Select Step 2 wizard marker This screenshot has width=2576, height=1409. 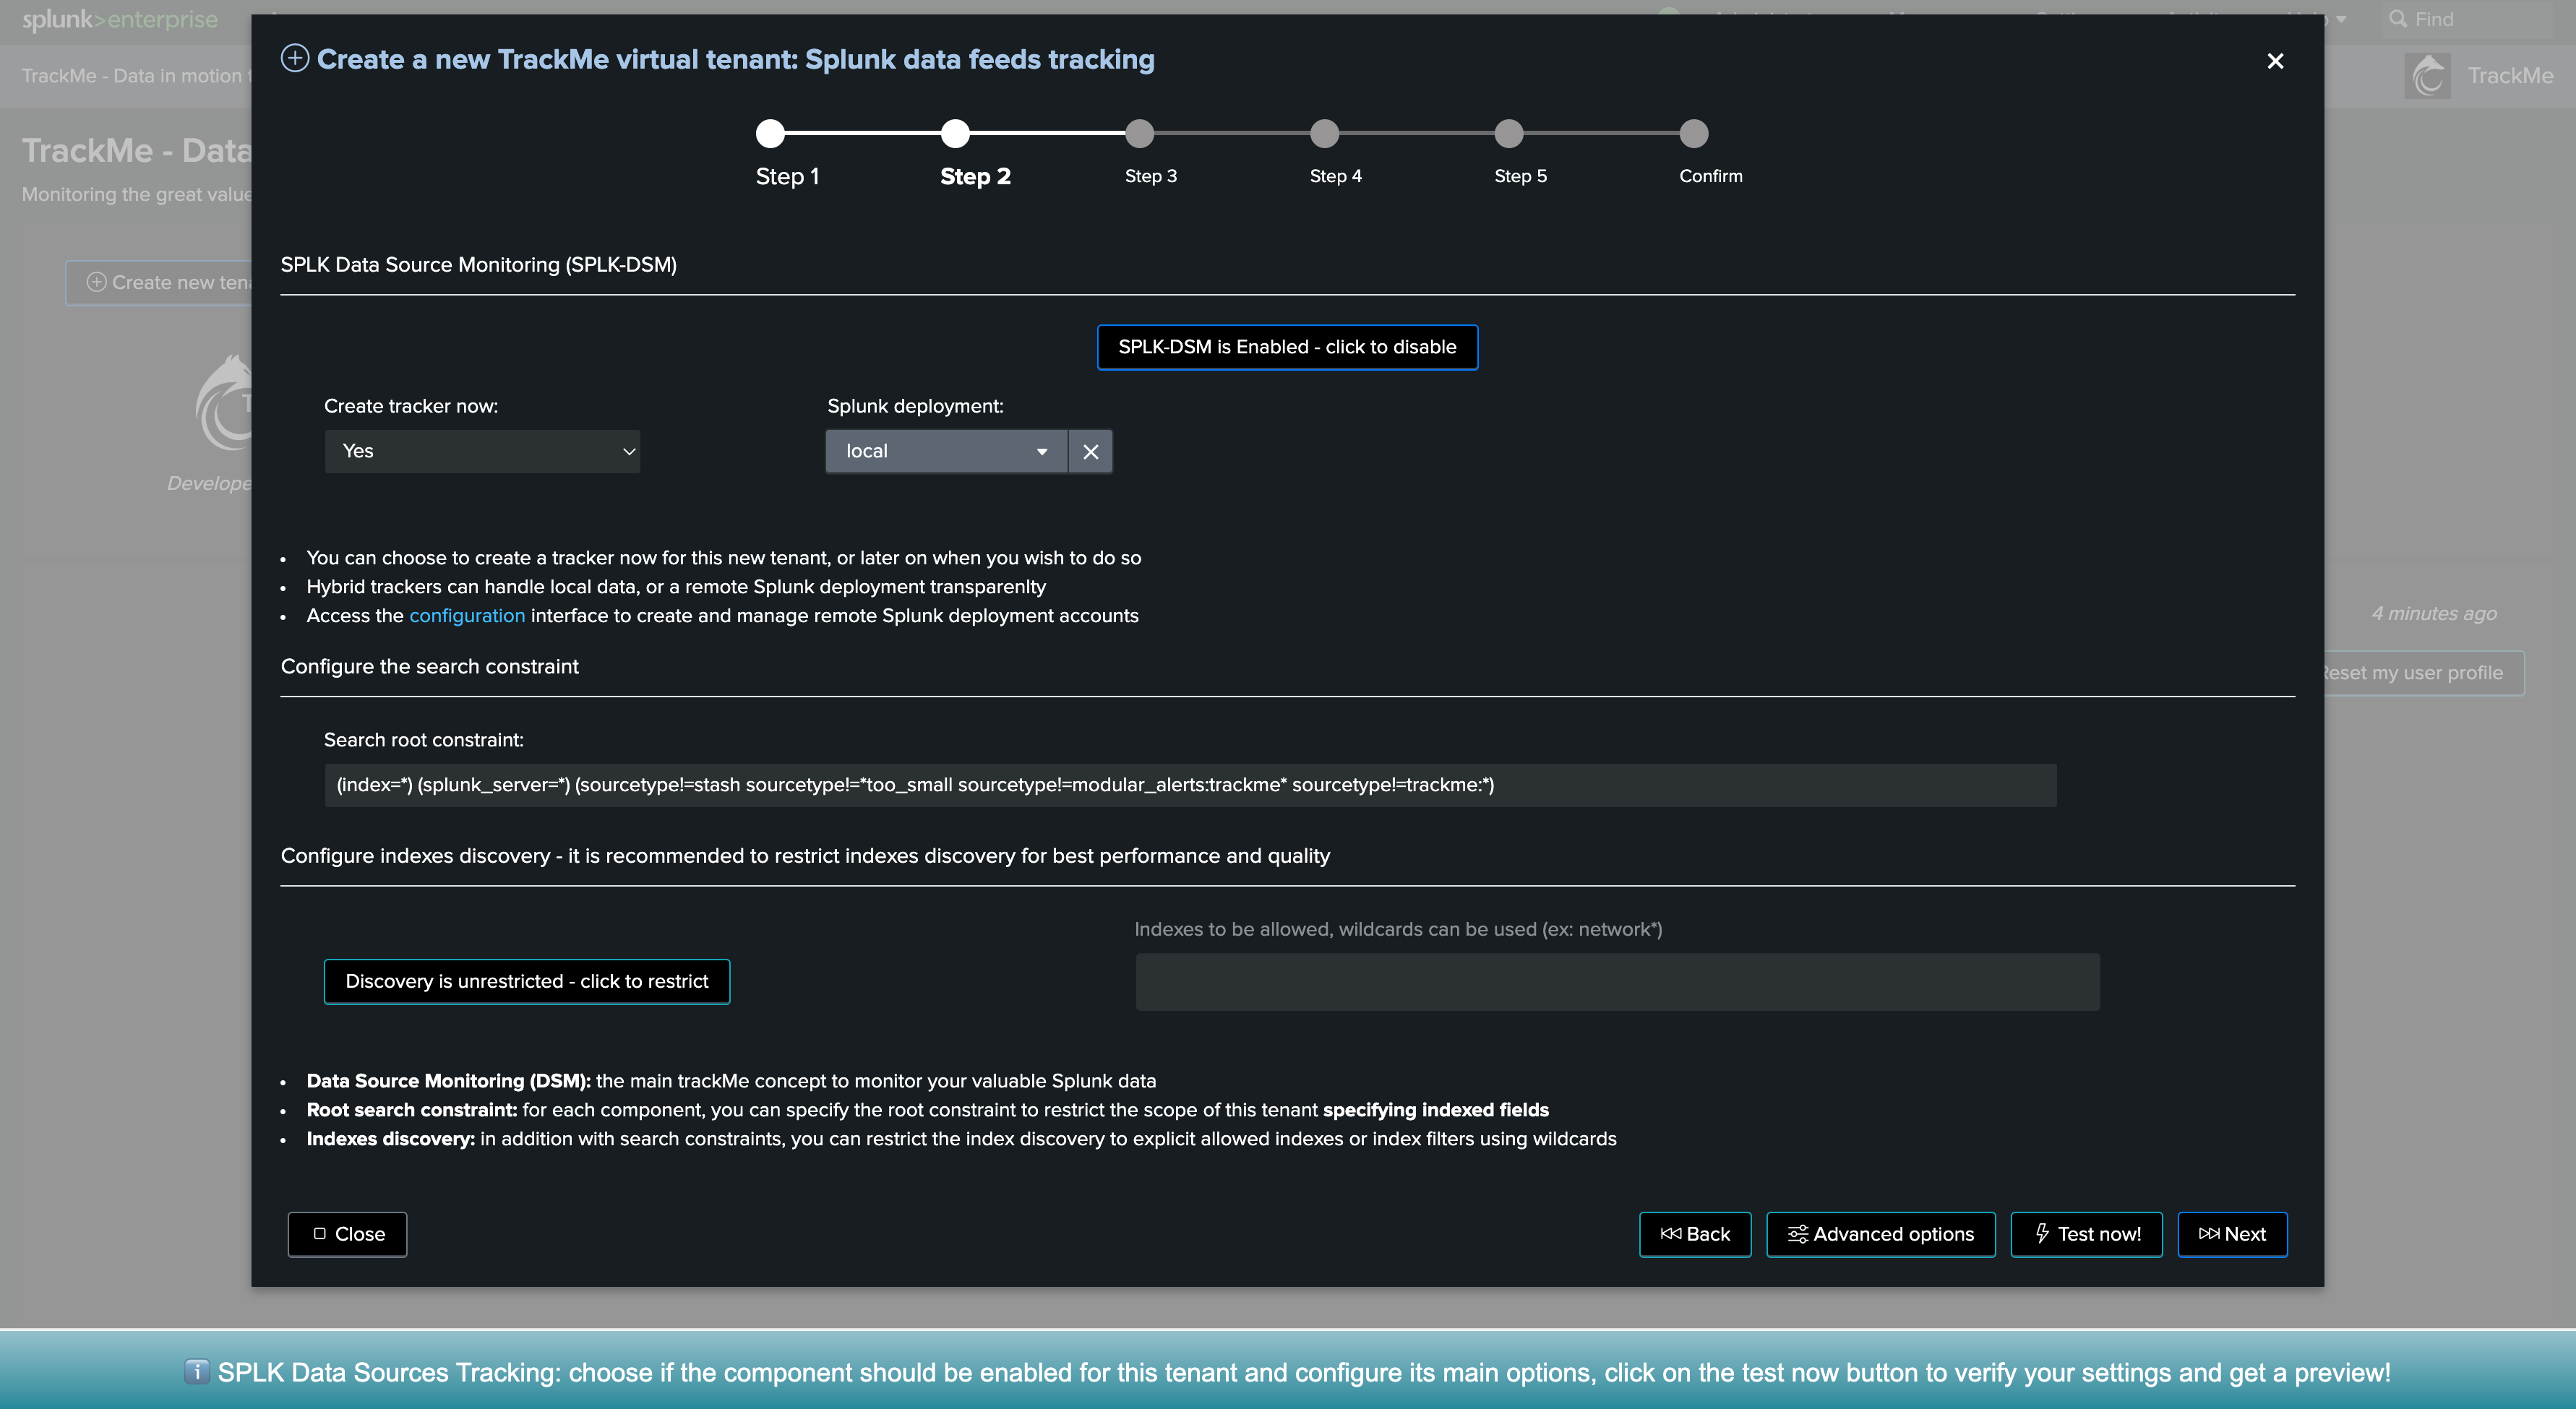tap(955, 133)
